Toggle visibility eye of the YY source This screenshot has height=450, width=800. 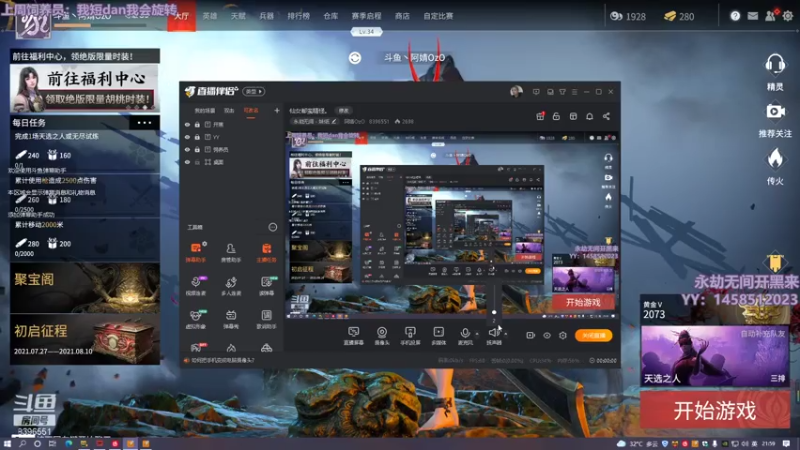coord(187,137)
